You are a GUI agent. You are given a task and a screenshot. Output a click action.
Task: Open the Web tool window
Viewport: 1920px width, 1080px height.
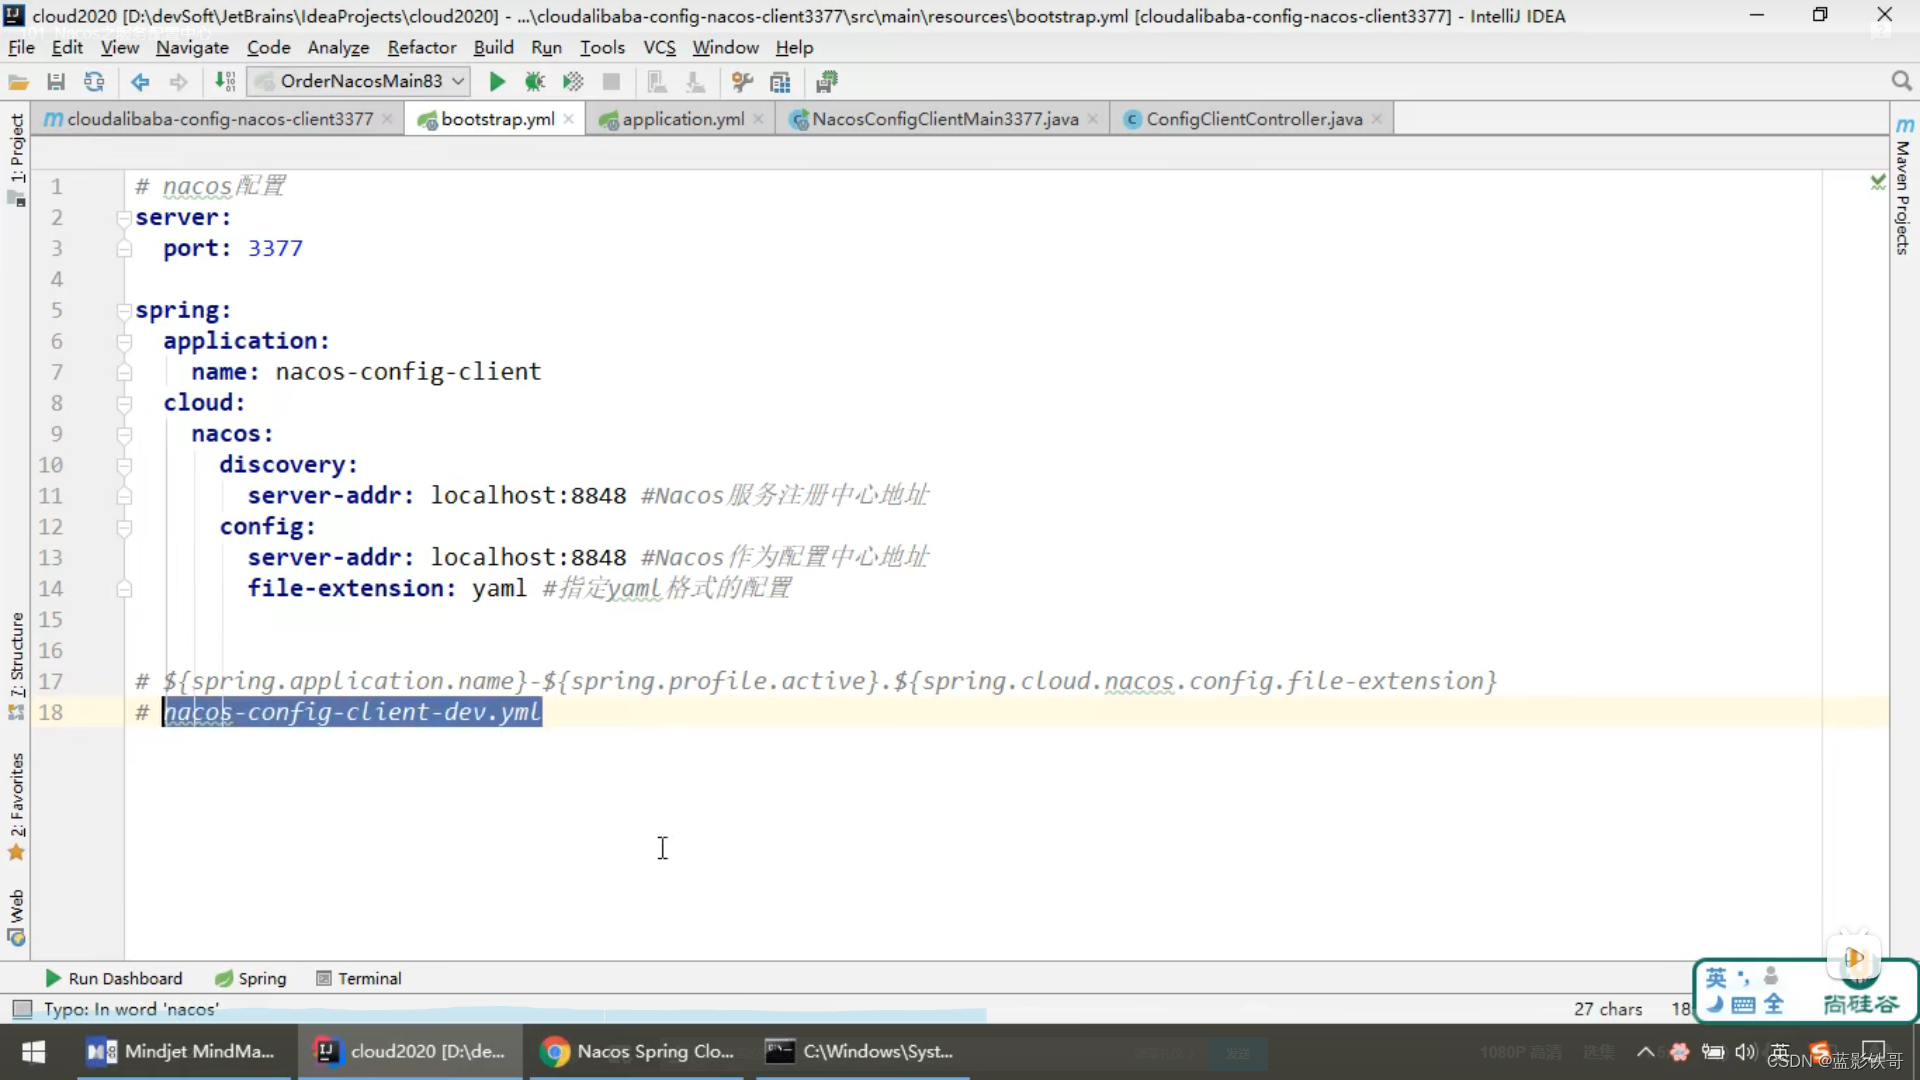point(16,917)
